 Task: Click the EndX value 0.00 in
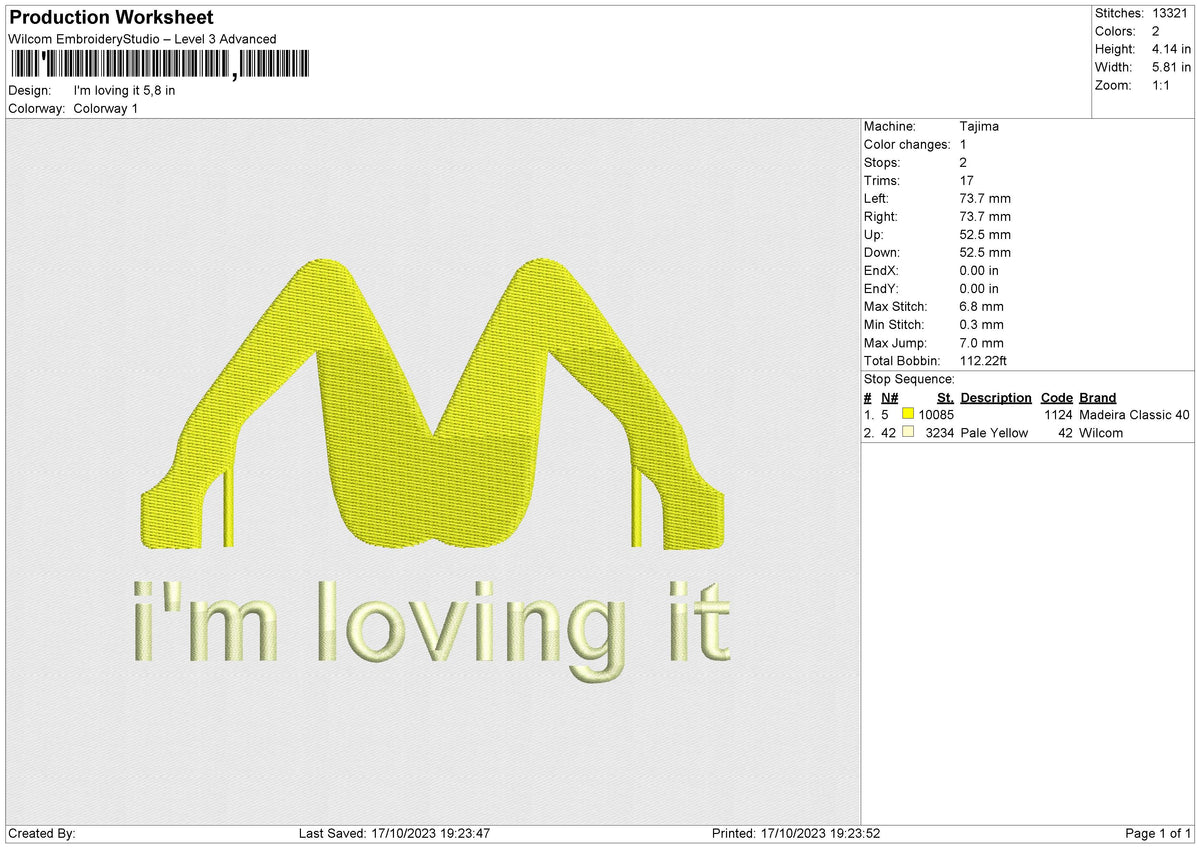tap(979, 270)
